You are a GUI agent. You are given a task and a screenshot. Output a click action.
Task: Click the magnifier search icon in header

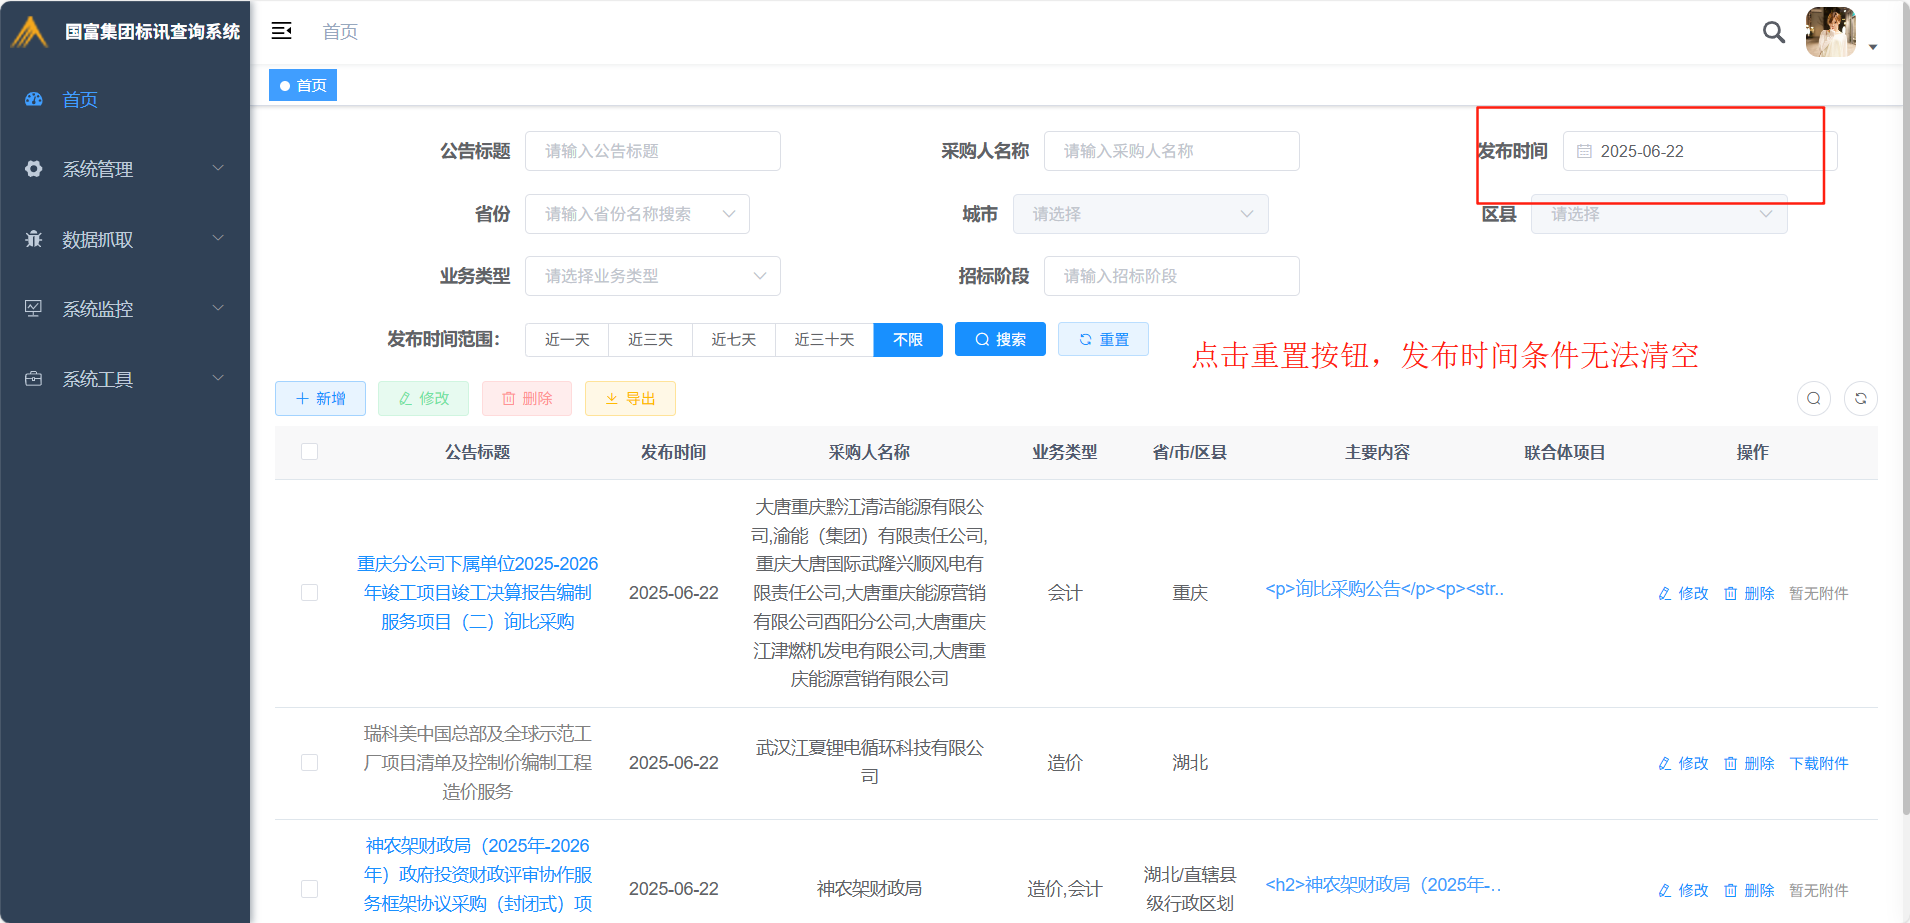[x=1773, y=32]
